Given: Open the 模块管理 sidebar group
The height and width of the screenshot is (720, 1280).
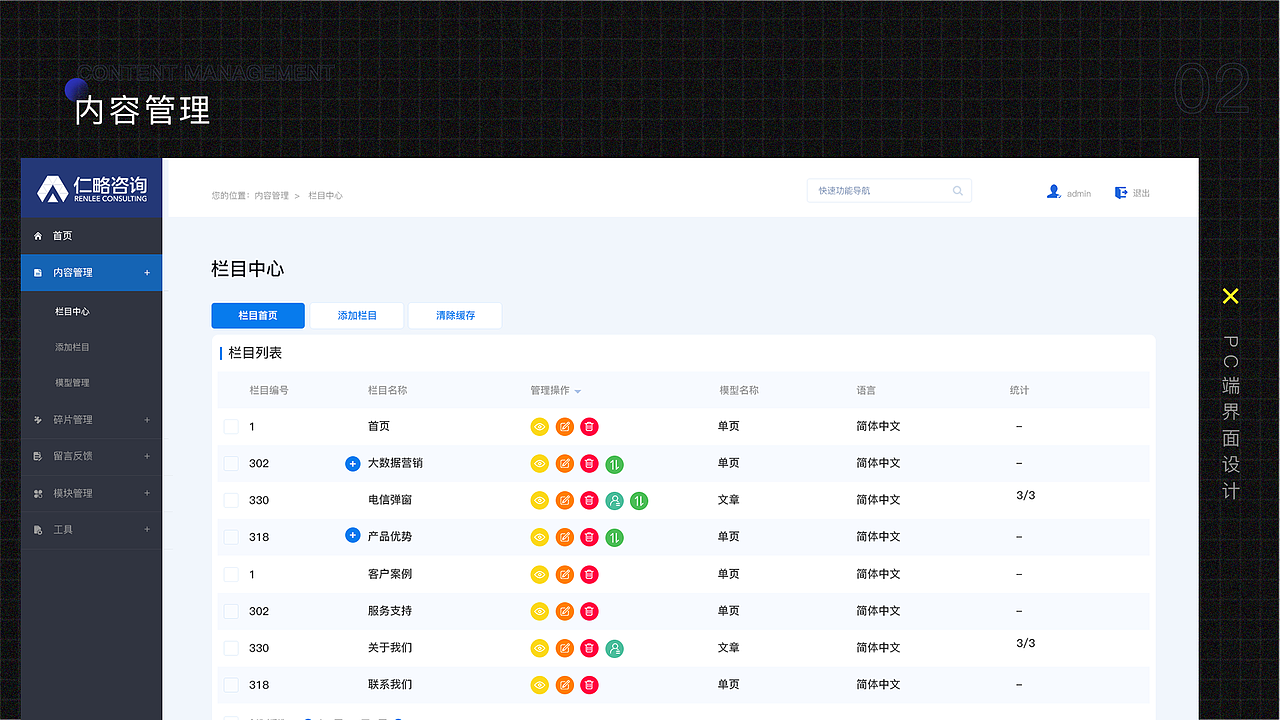Looking at the screenshot, I should pos(147,493).
